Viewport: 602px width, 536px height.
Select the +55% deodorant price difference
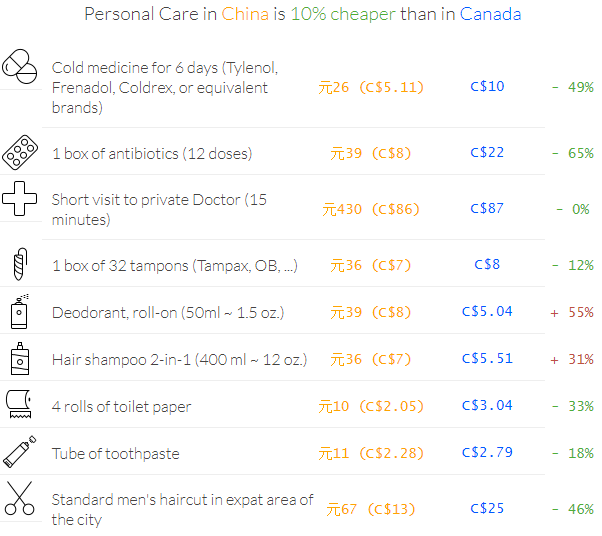572,313
